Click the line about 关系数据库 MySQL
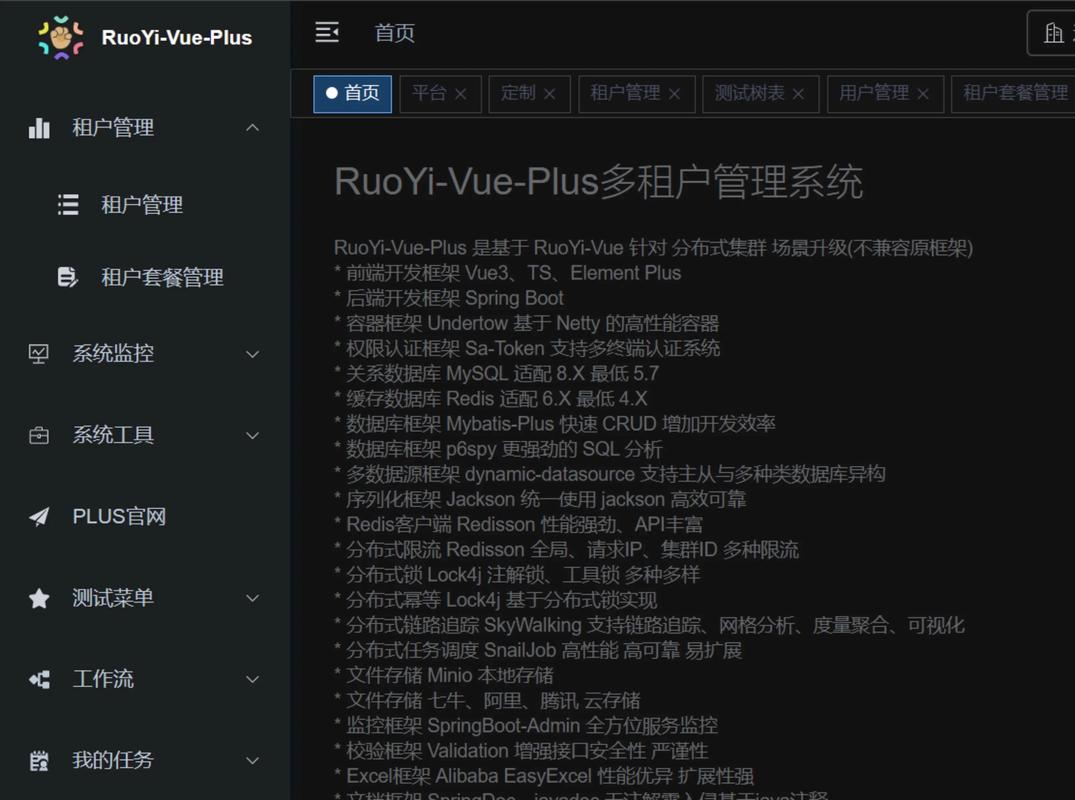The height and width of the screenshot is (800, 1075). pyautogui.click(x=496, y=374)
